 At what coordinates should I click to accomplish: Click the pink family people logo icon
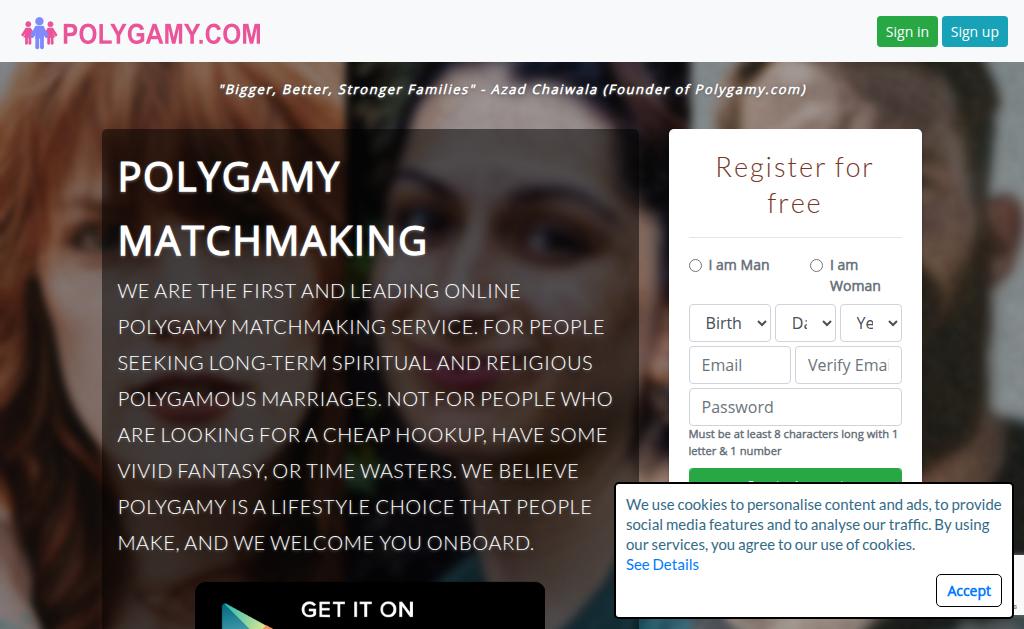click(39, 33)
